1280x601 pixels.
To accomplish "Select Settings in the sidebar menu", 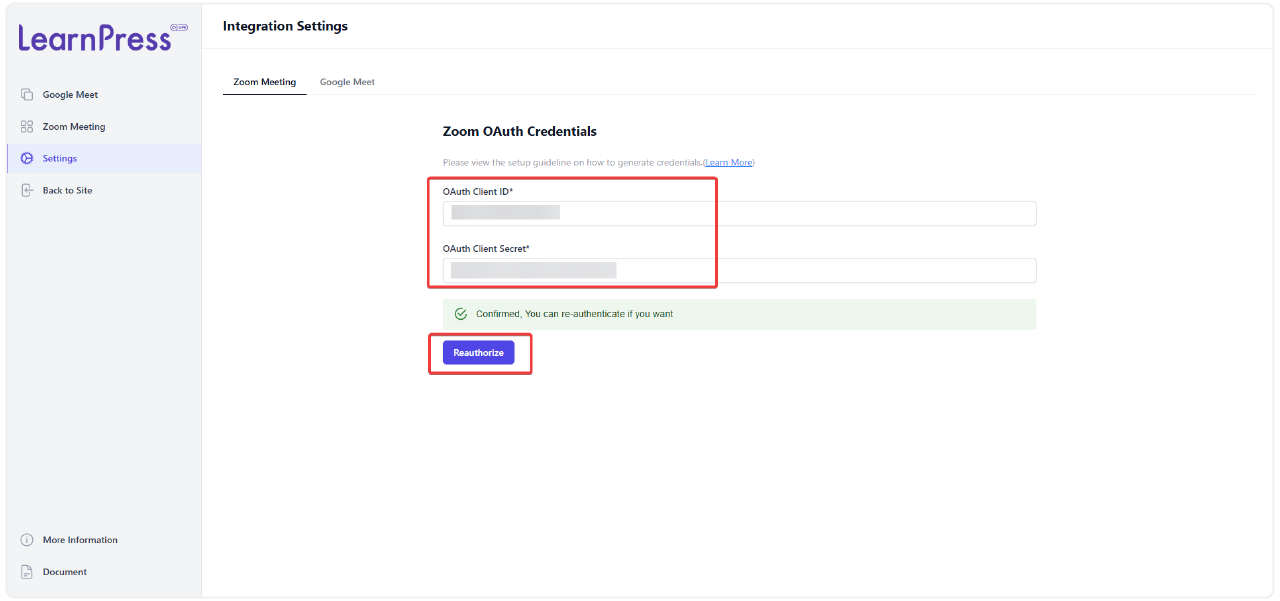I will (x=104, y=158).
